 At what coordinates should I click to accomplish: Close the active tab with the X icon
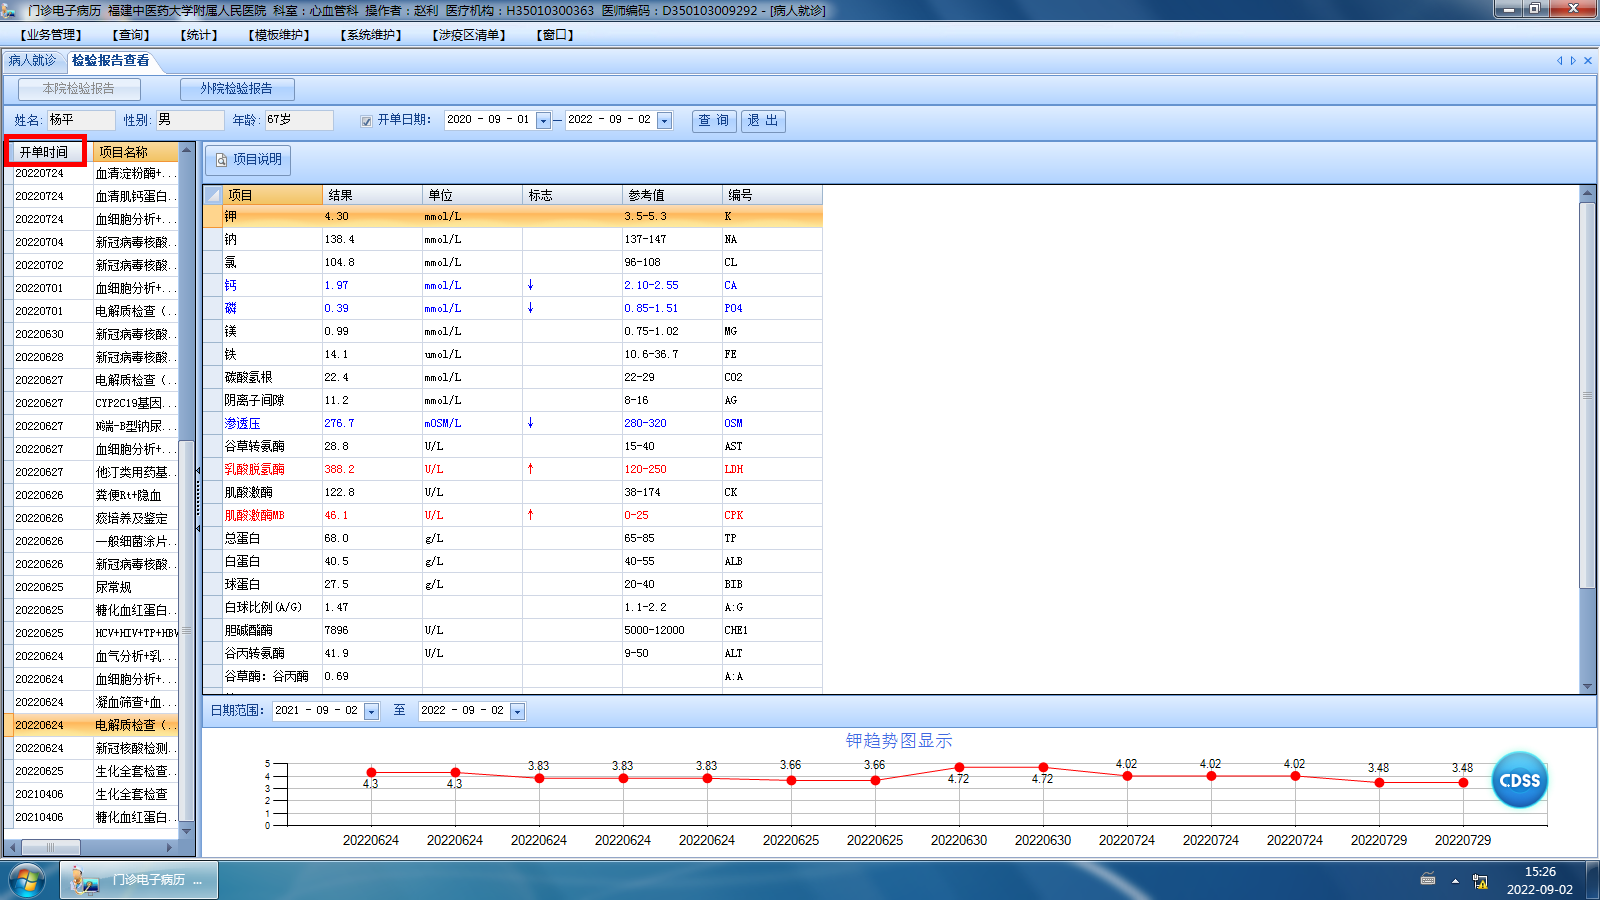click(x=1588, y=61)
